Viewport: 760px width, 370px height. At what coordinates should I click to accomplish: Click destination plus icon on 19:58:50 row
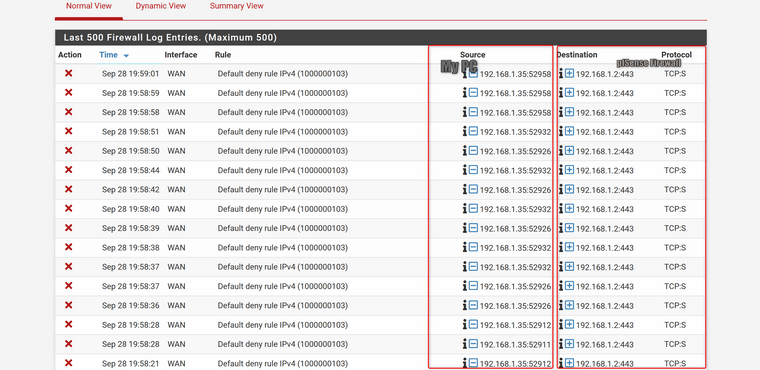(570, 151)
